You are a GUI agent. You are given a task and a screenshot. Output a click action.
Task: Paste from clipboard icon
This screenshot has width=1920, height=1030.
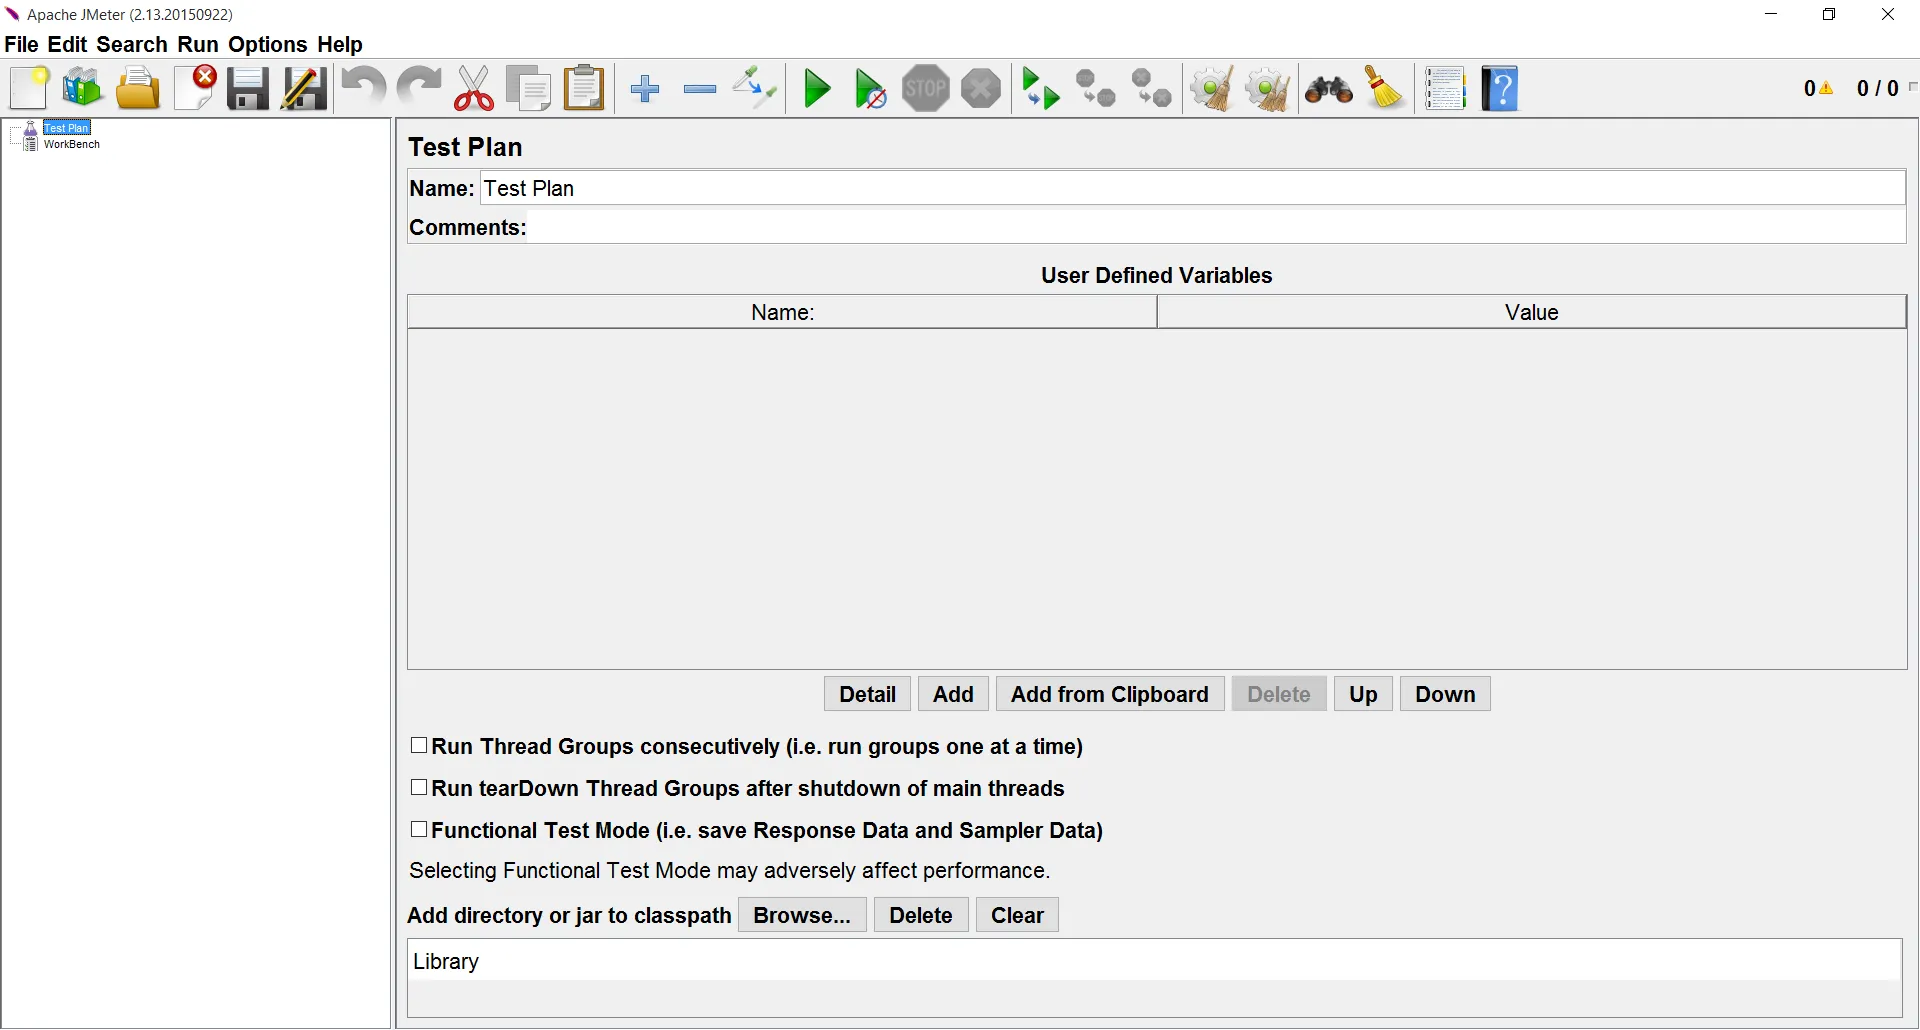tap(585, 89)
